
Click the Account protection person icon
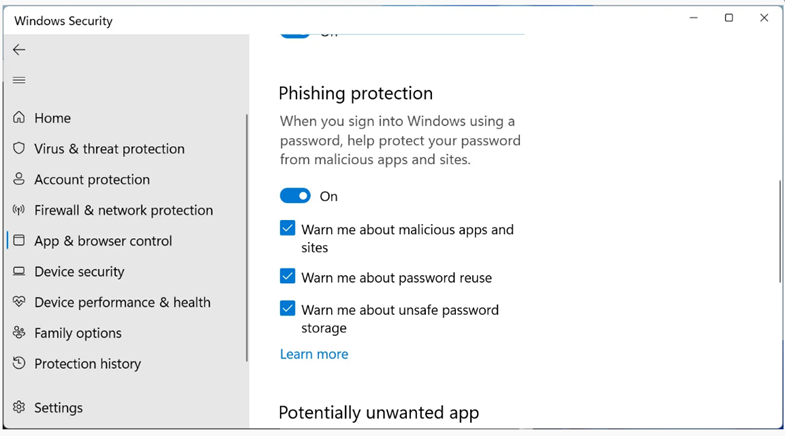[19, 179]
